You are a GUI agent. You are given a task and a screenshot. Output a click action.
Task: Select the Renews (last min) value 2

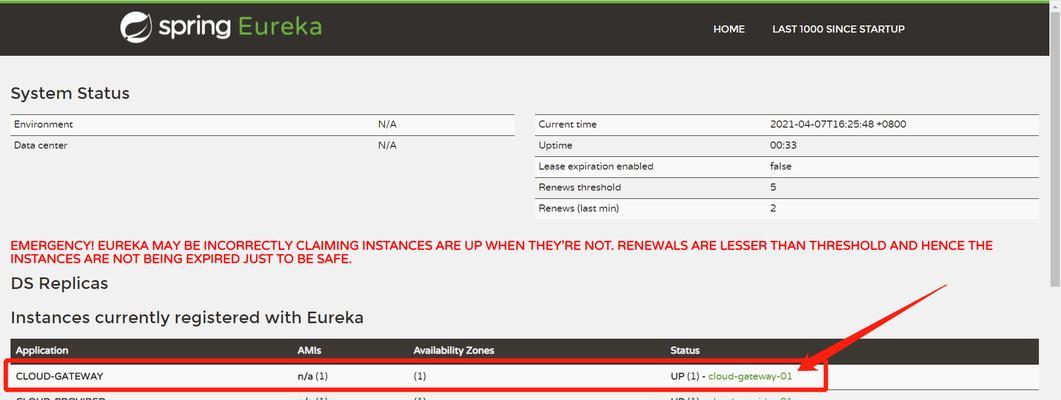coord(773,208)
